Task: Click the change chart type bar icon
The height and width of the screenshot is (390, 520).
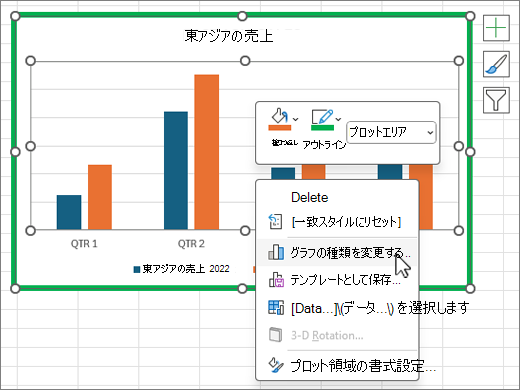Action: click(276, 252)
